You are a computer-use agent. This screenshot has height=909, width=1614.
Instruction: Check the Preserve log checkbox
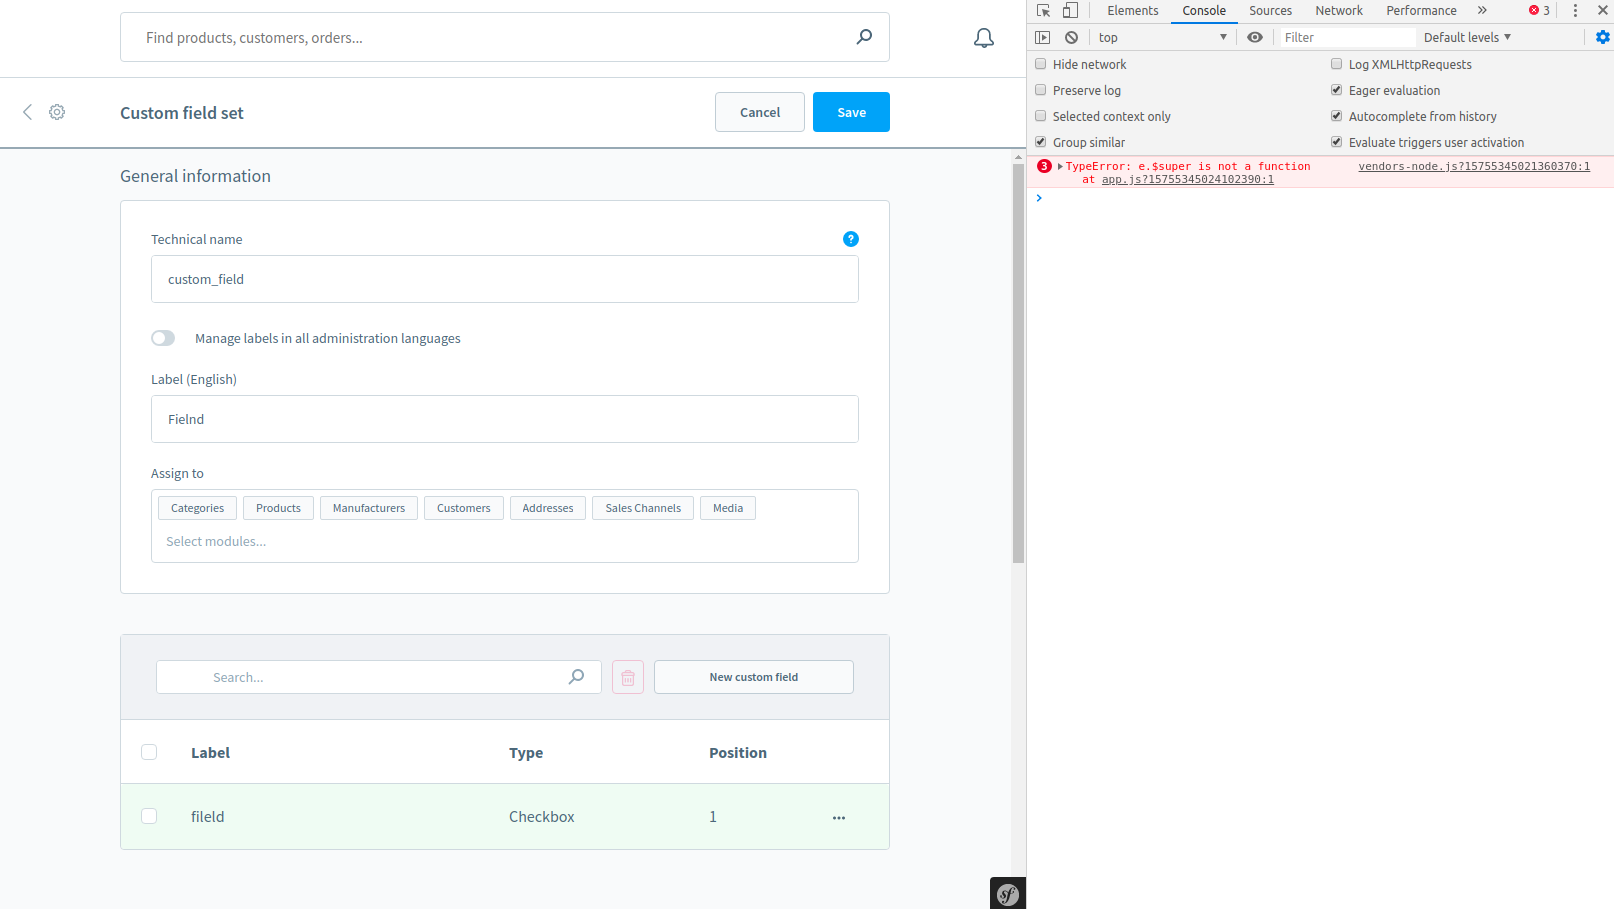(x=1040, y=90)
